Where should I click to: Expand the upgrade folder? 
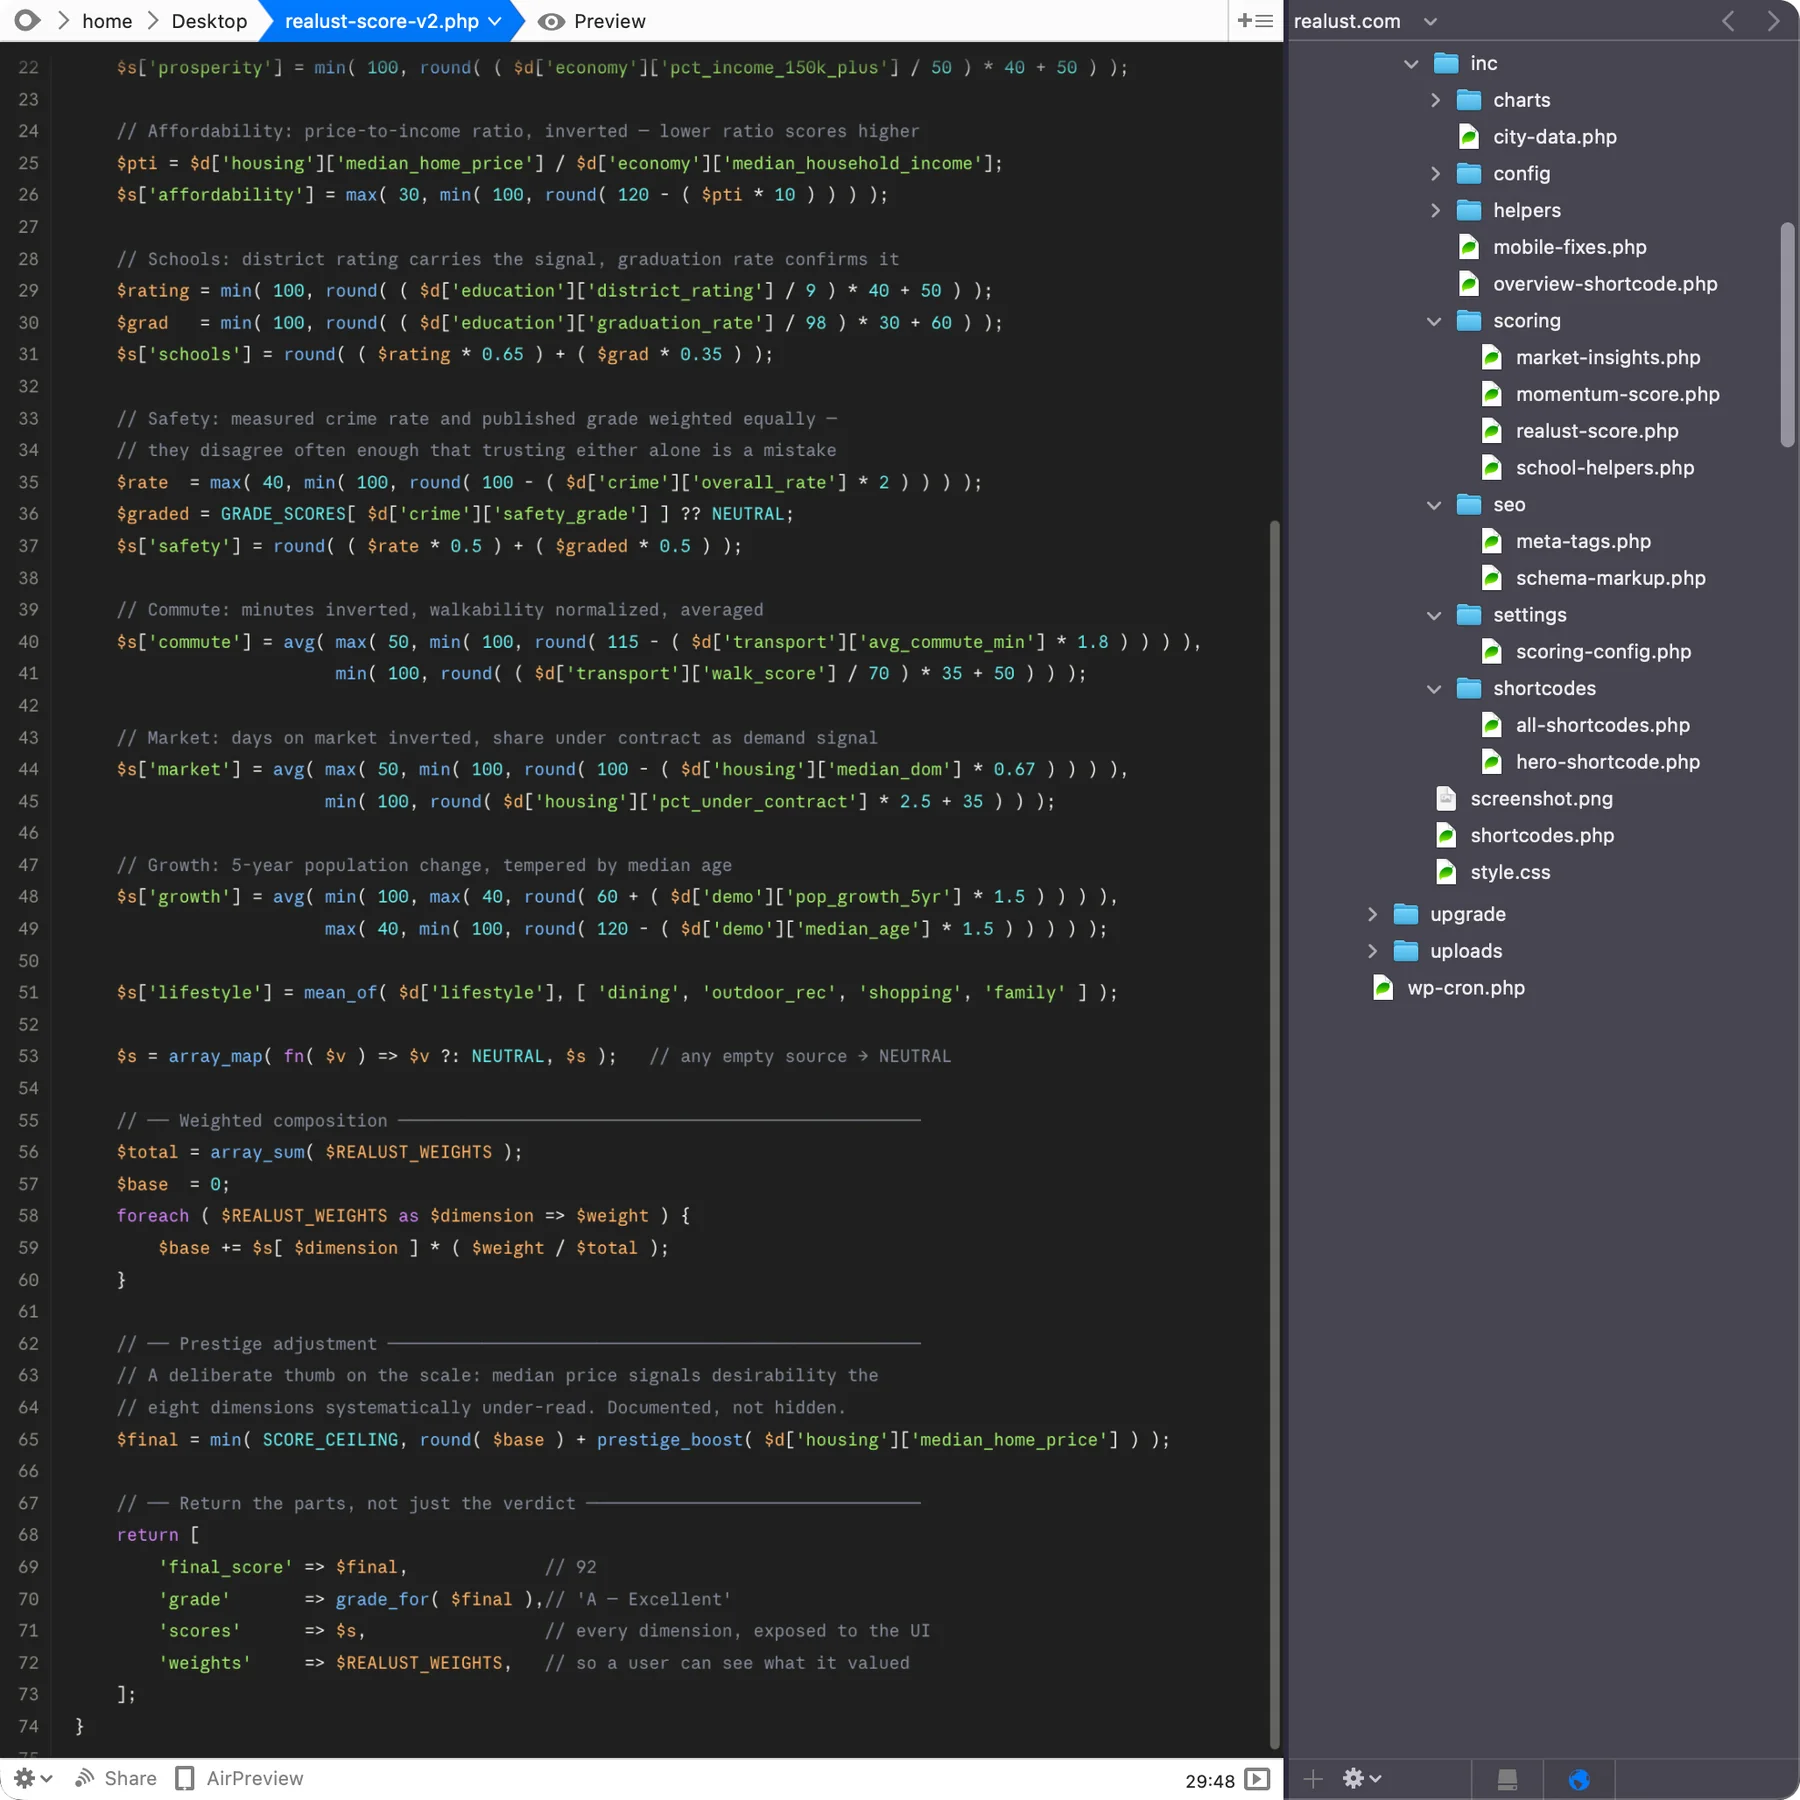pos(1372,914)
